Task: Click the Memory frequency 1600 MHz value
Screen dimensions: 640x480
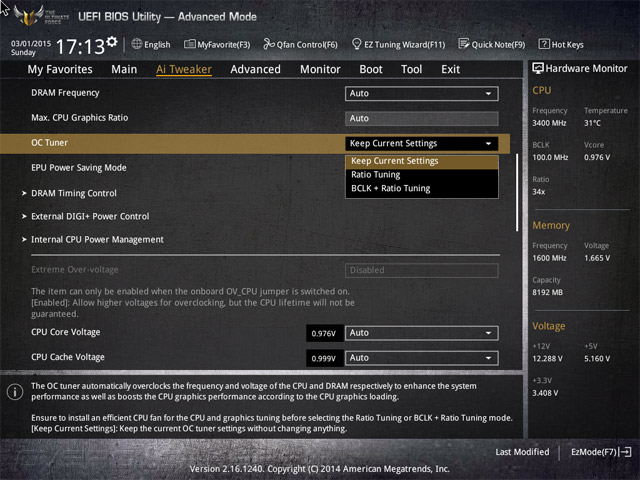Action: [x=549, y=258]
